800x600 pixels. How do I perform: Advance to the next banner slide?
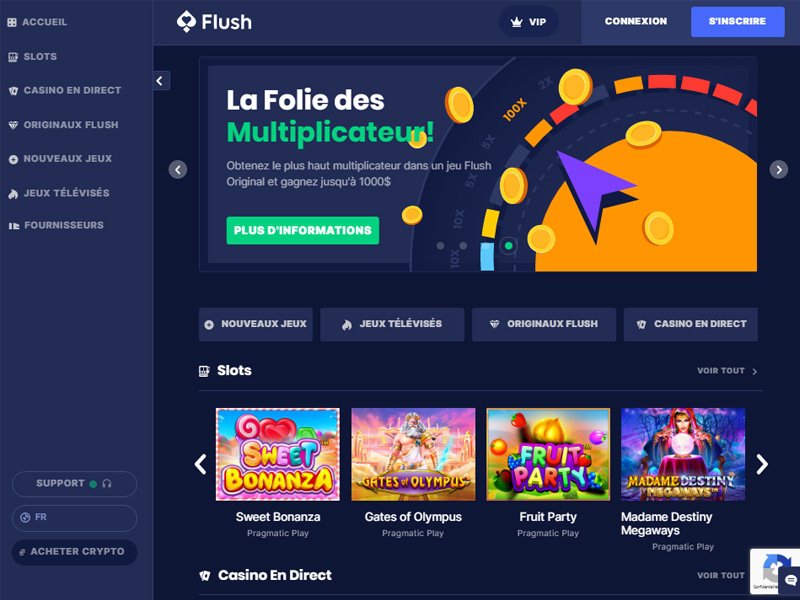click(779, 169)
